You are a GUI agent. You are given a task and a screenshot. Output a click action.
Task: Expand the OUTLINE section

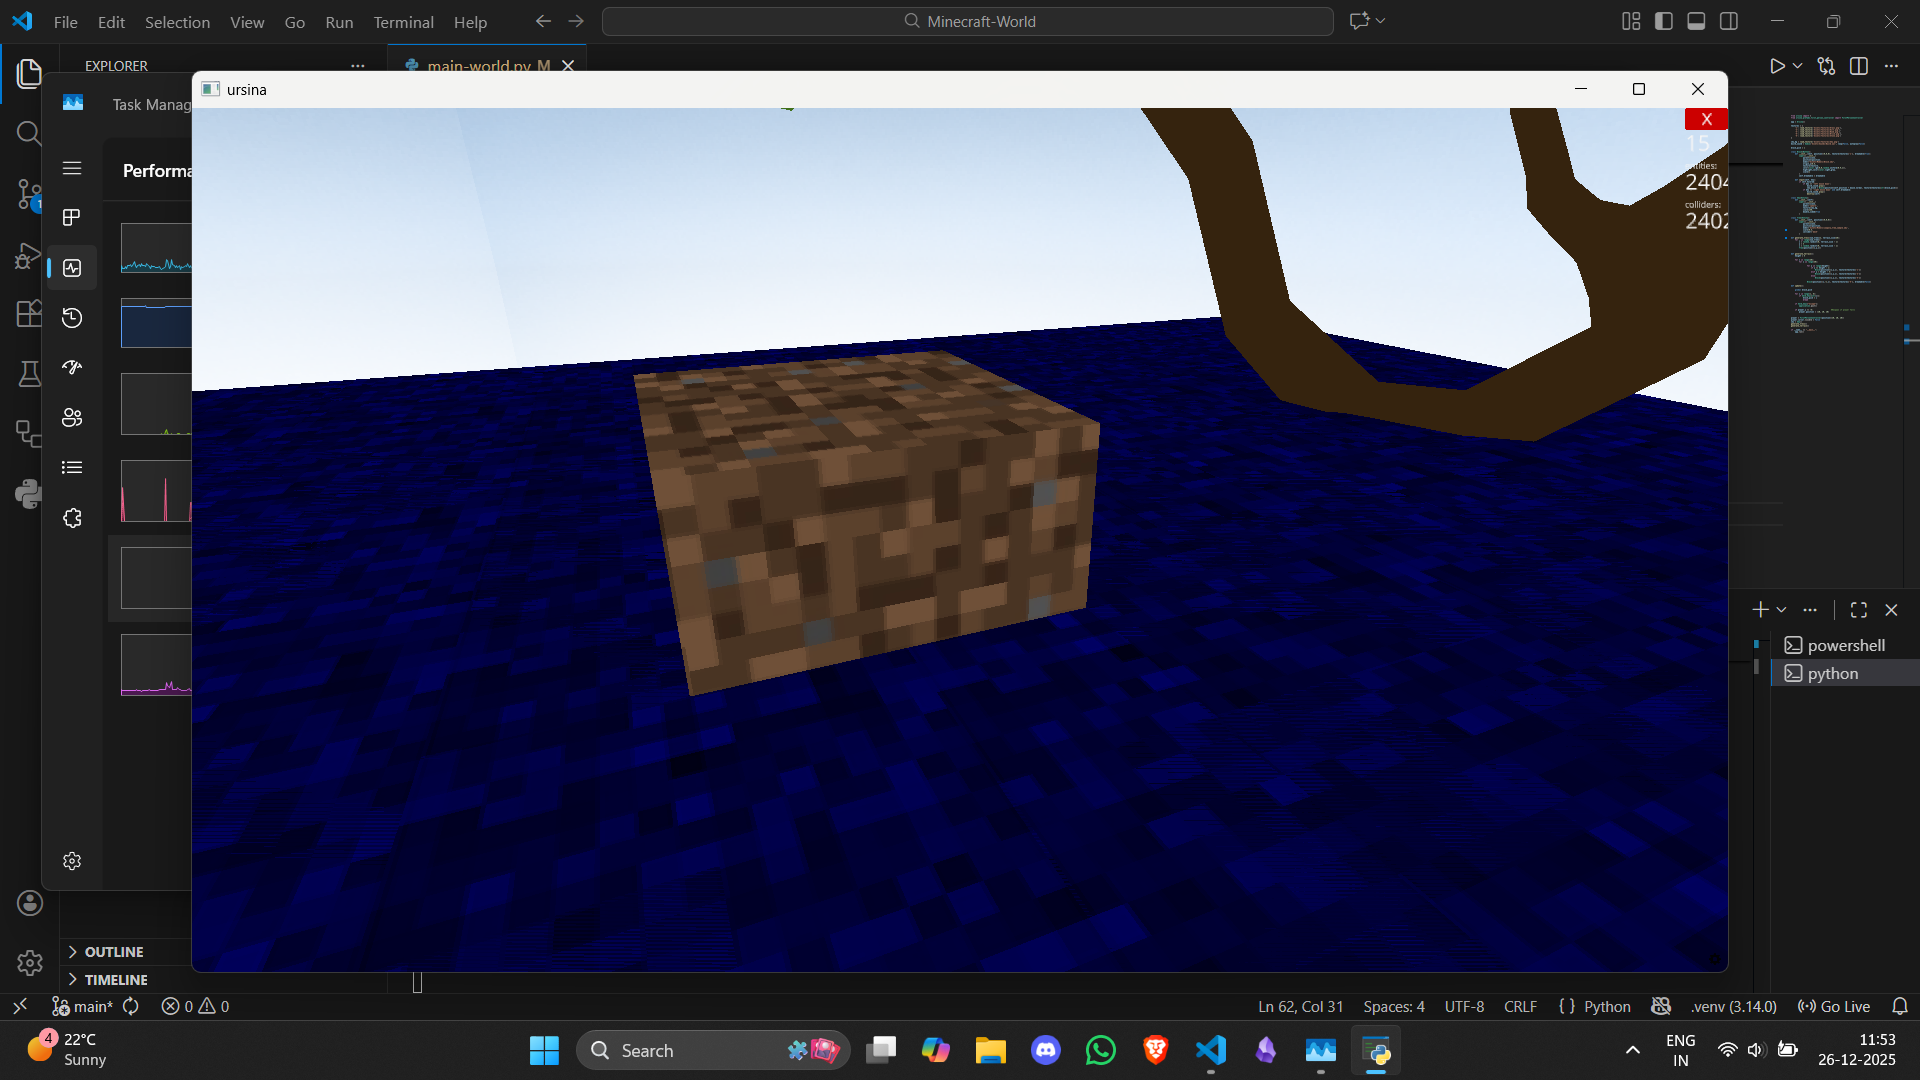click(x=113, y=951)
